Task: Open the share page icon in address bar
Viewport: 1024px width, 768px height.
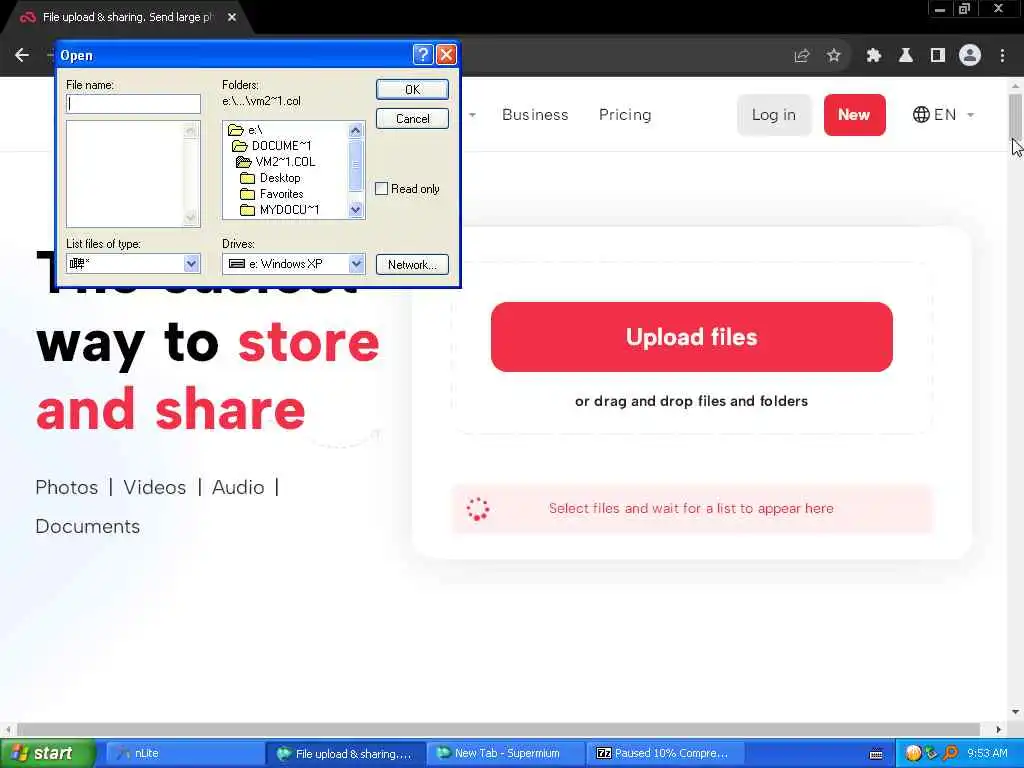Action: [x=802, y=56]
